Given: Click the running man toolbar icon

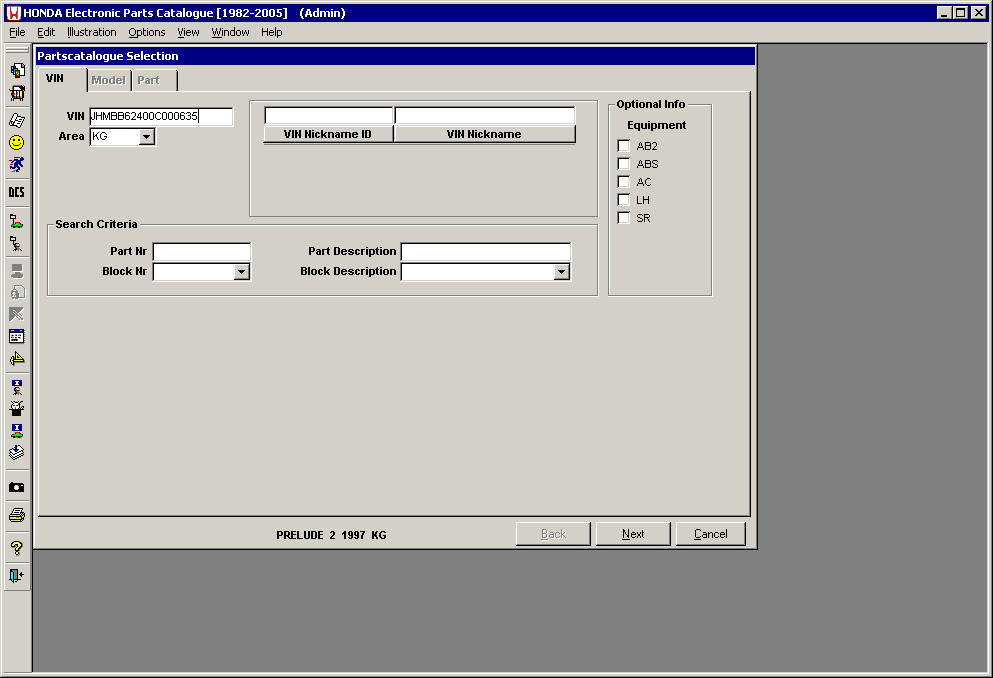Looking at the screenshot, I should [x=16, y=165].
